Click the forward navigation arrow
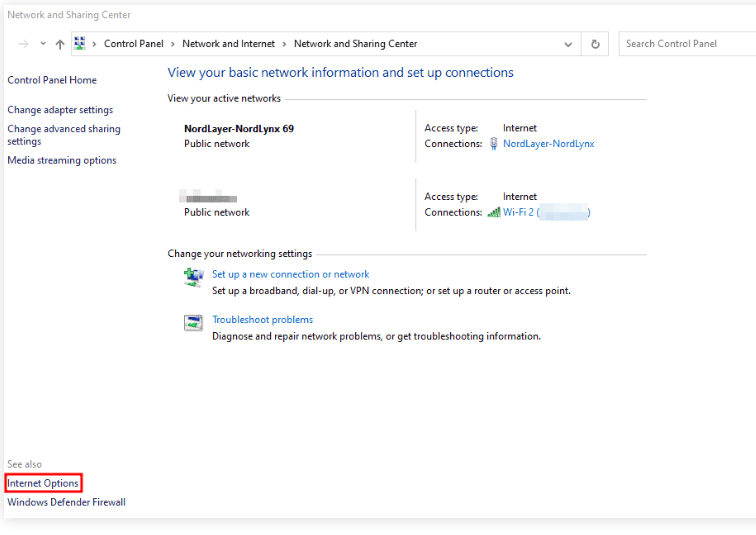The width and height of the screenshot is (756, 535). coord(24,44)
